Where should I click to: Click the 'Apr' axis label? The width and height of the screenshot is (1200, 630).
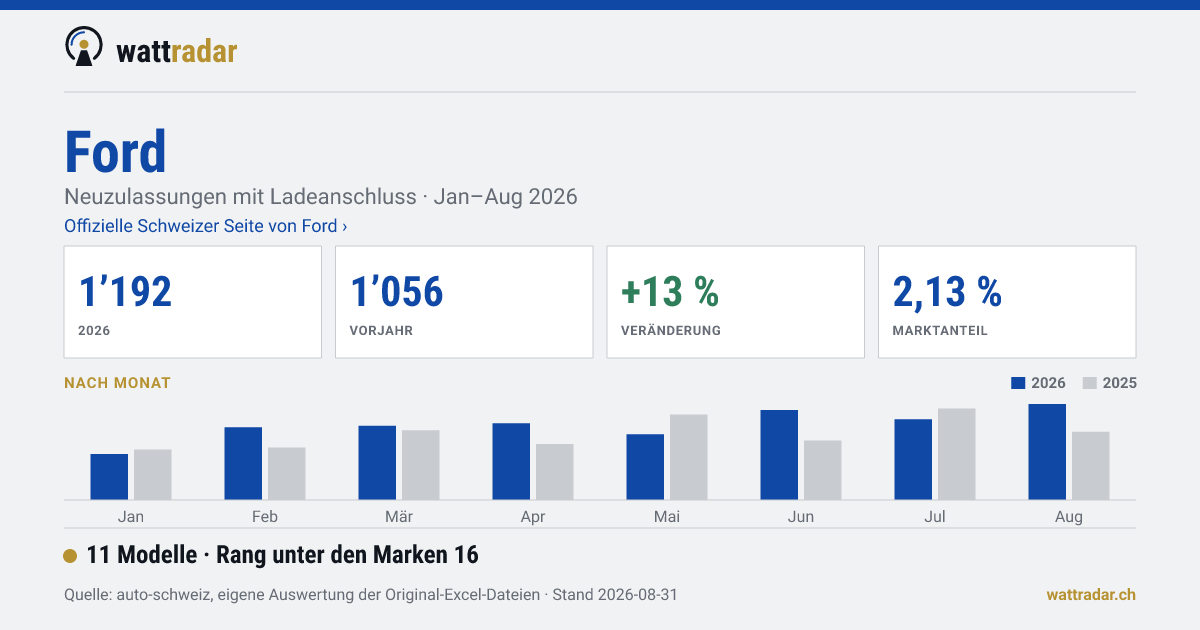click(533, 517)
